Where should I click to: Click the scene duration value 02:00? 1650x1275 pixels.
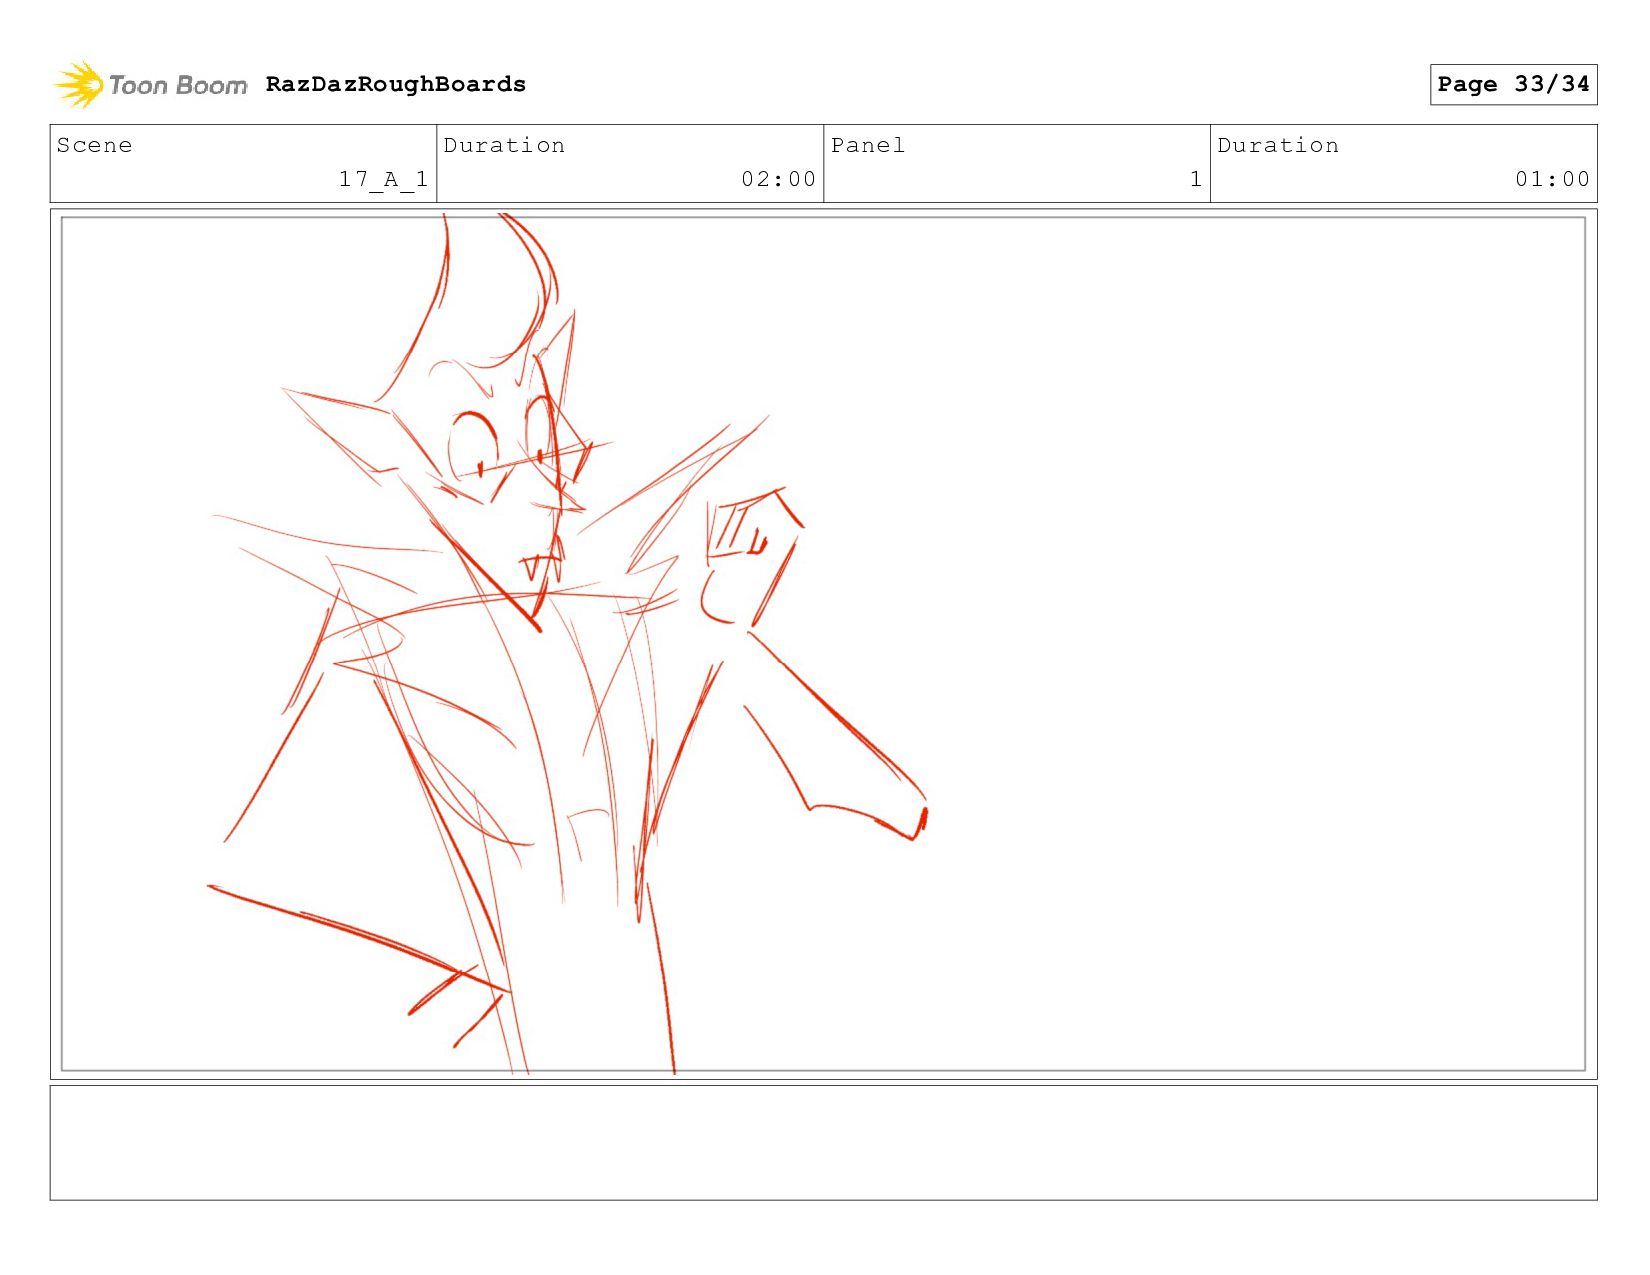coord(778,179)
